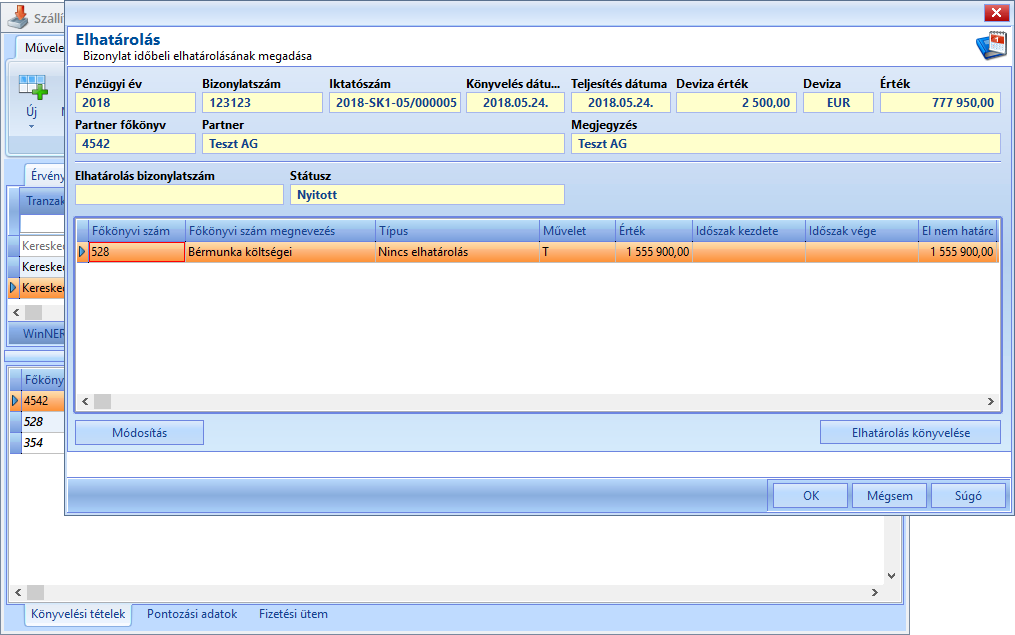Viewport: 1015px width, 635px height.
Task: Click the Időszak vége column header
Action: point(862,231)
